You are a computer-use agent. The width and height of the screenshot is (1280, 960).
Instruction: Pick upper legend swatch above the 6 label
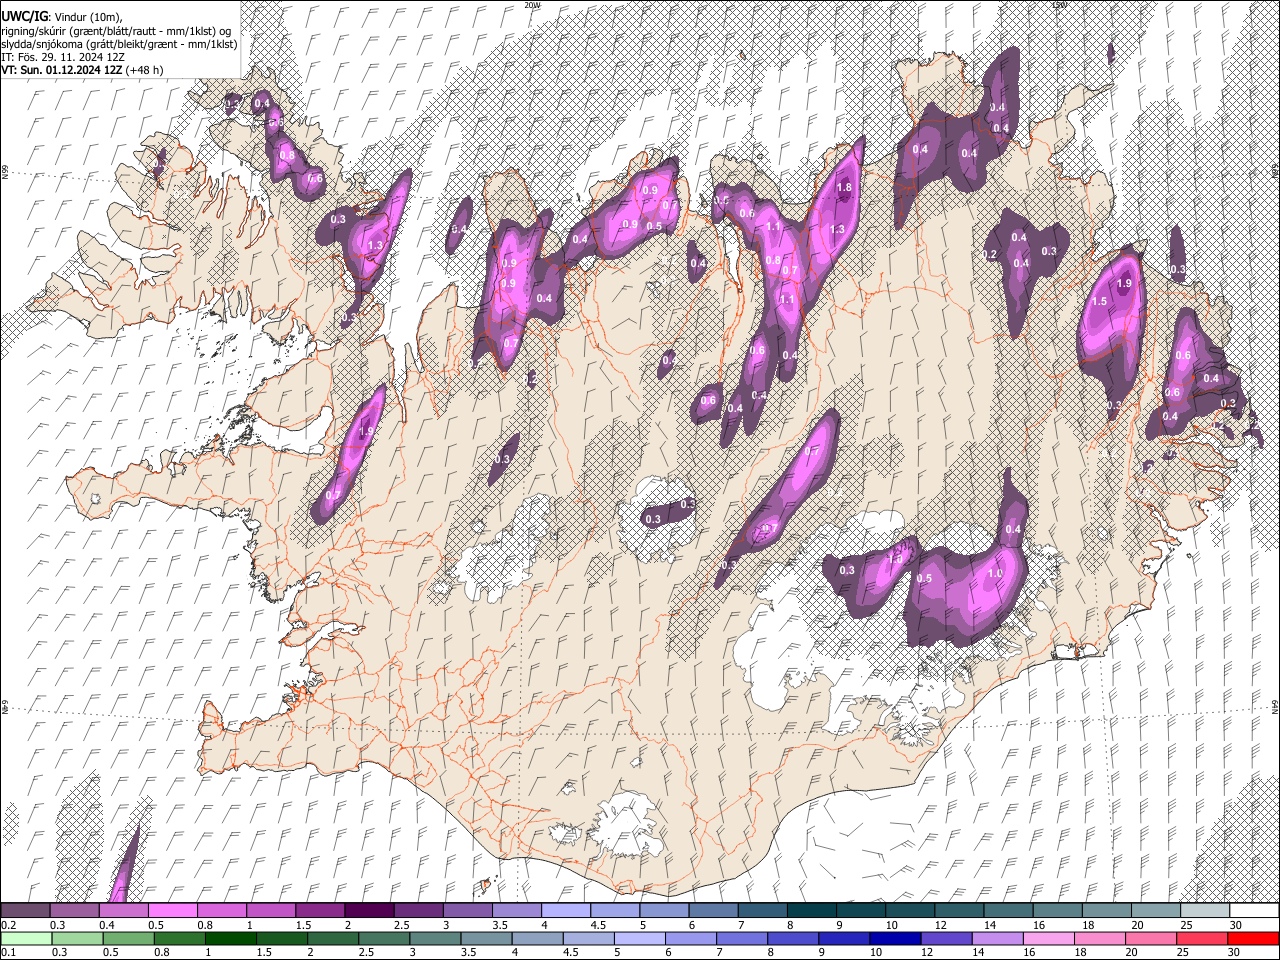pyautogui.click(x=713, y=910)
